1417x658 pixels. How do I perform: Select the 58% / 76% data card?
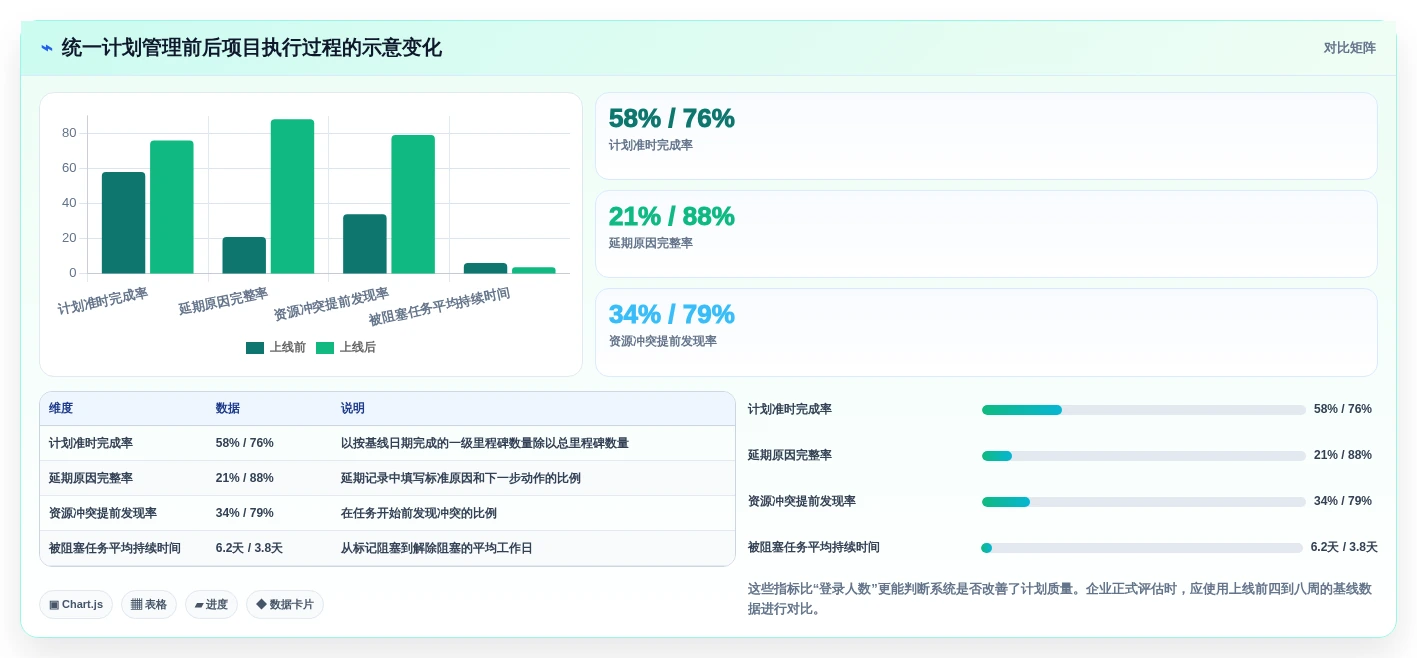[986, 136]
